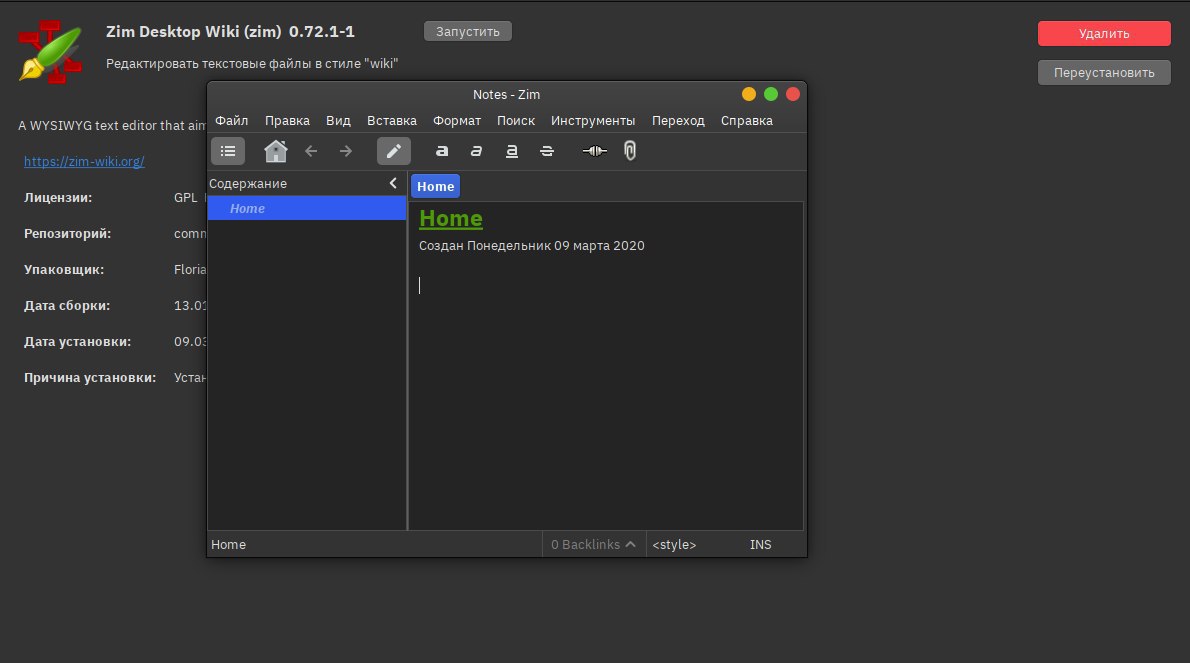Image resolution: width=1190 pixels, height=663 pixels.
Task: Click the orange minimize window button
Action: (749, 94)
